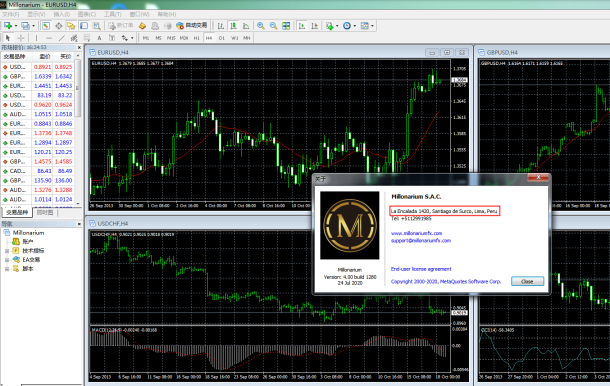Image resolution: width=610 pixels, height=386 pixels.
Task: Switch to the M15 timeframe
Action: (x=171, y=38)
